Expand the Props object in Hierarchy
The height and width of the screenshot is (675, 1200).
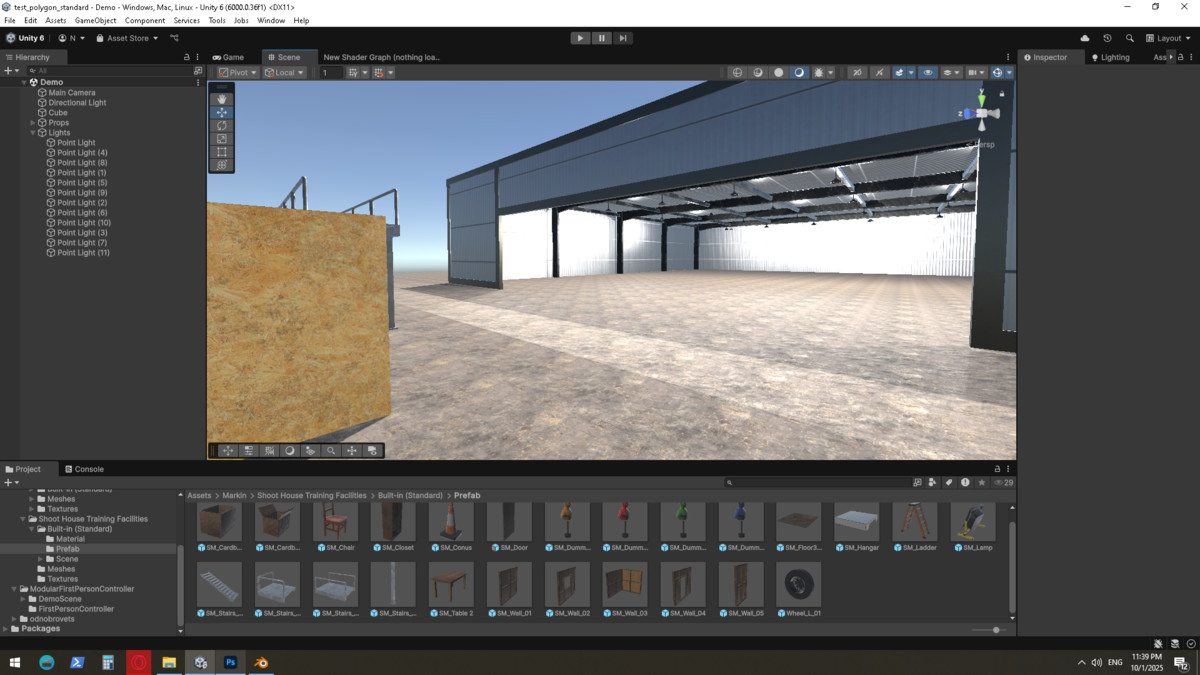point(33,123)
